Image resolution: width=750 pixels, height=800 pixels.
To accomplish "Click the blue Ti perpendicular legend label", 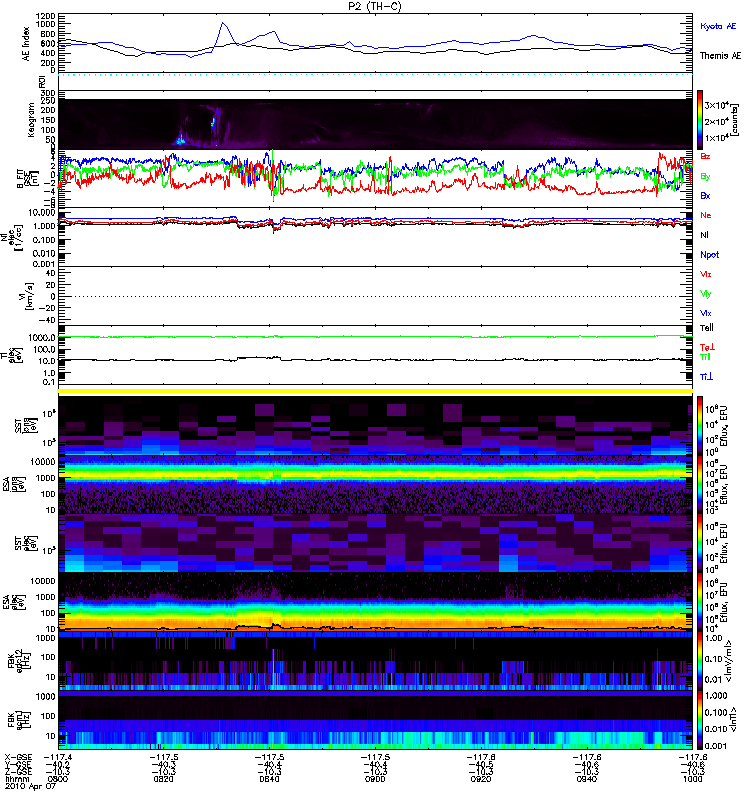I will coord(706,377).
